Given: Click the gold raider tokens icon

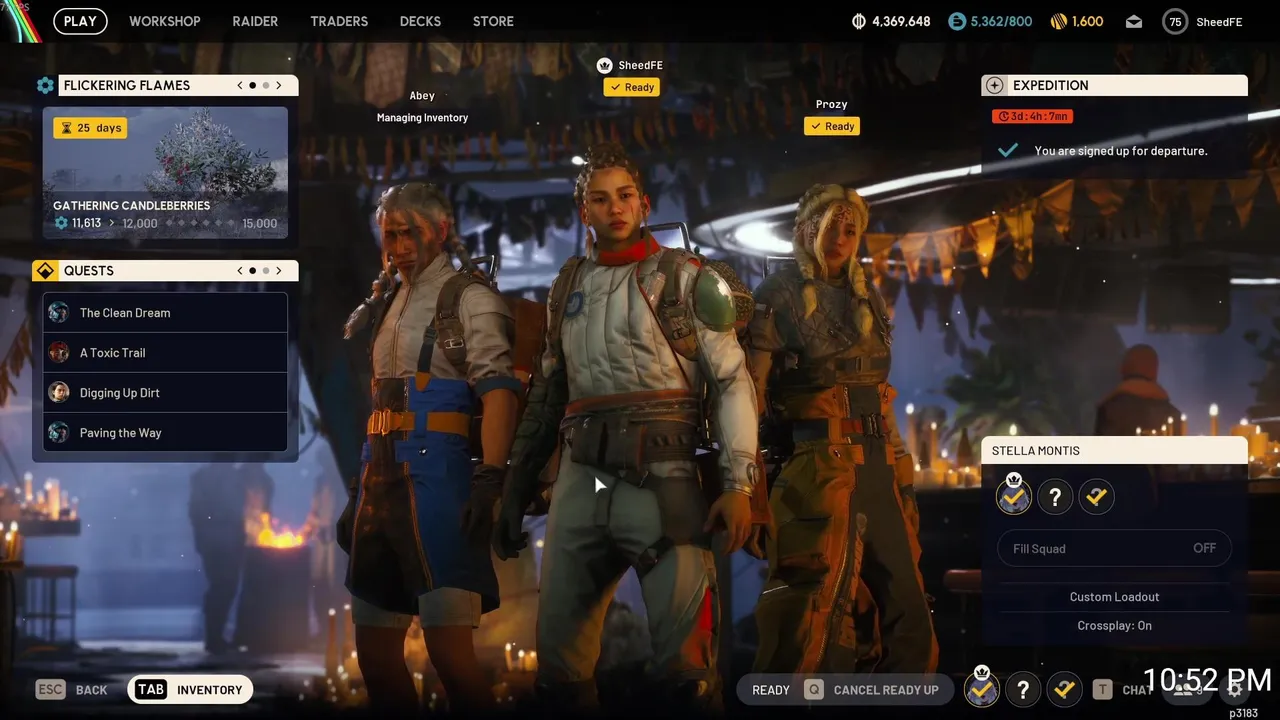Looking at the screenshot, I should [x=1059, y=21].
